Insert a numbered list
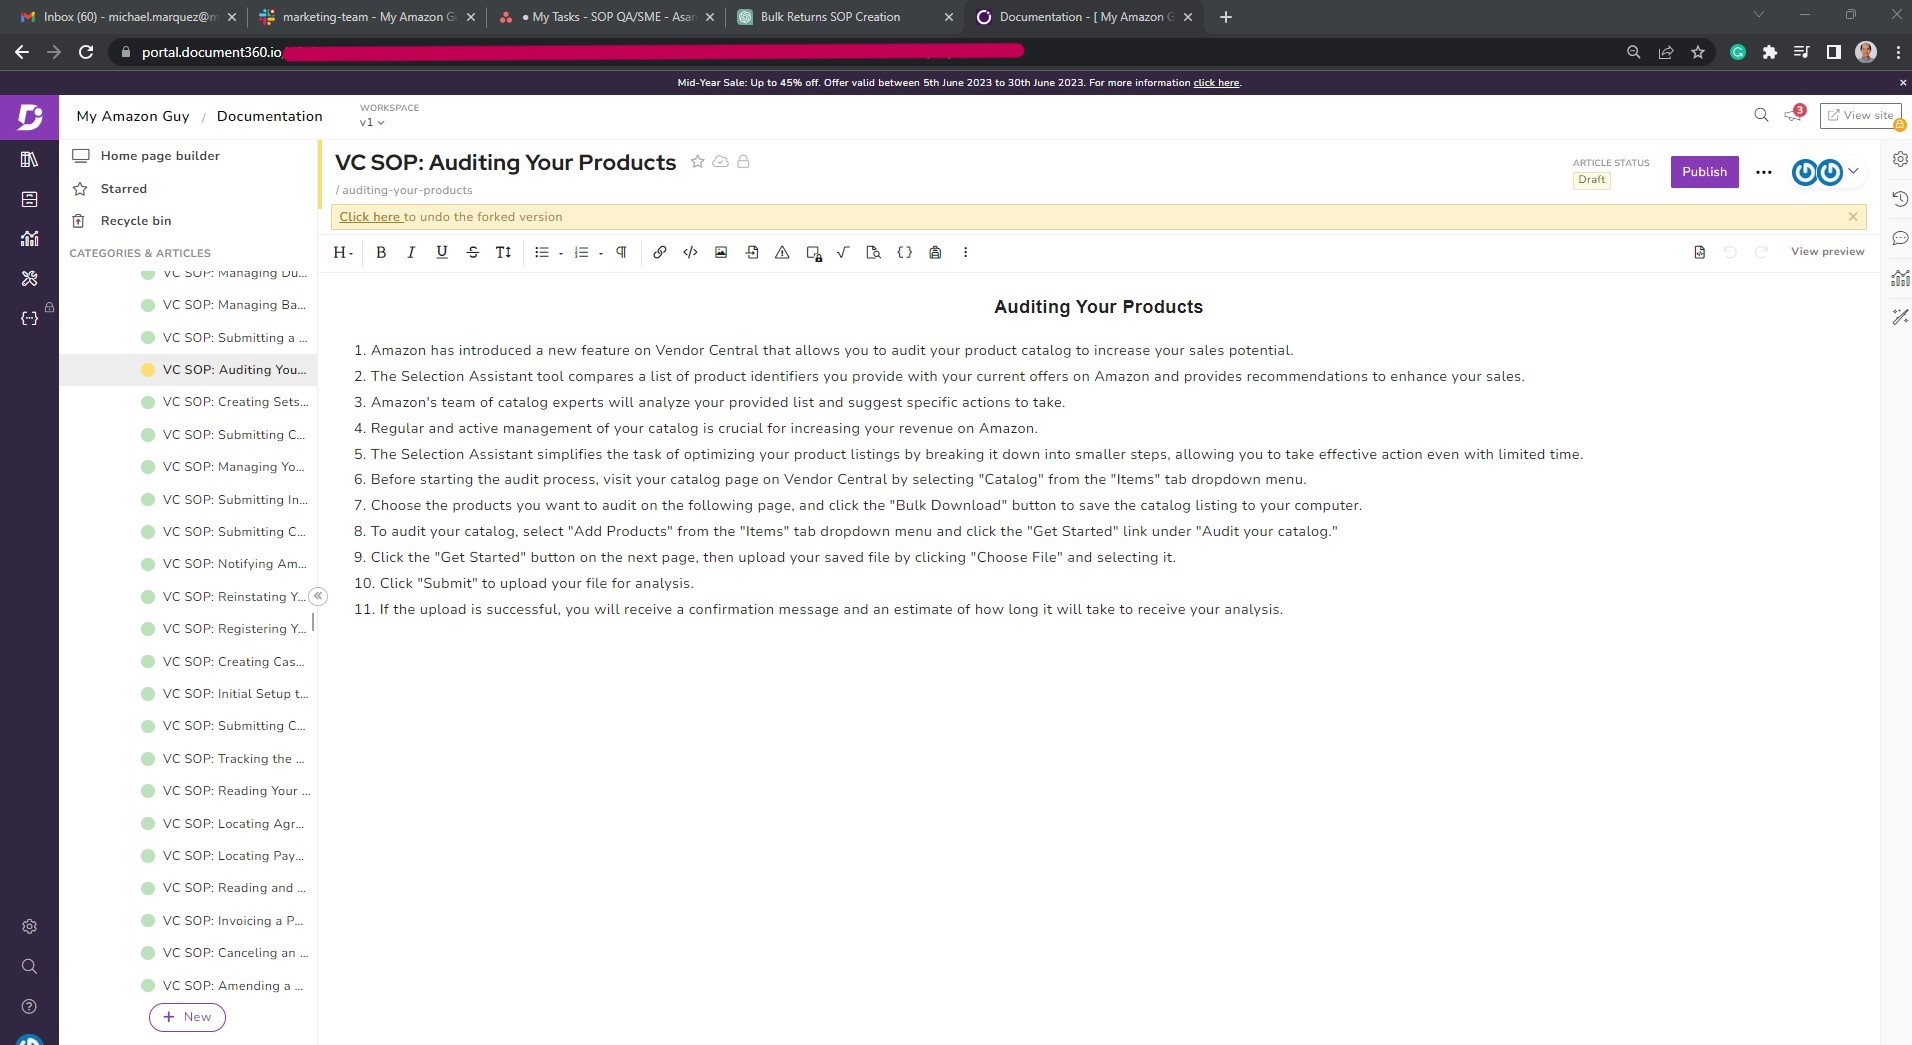 click(581, 253)
